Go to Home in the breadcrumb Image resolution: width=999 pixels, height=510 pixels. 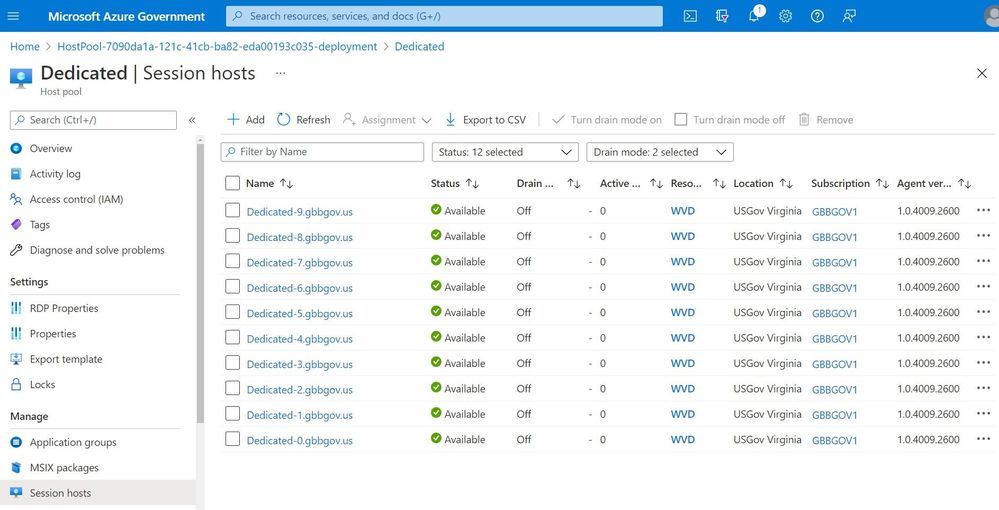(25, 47)
